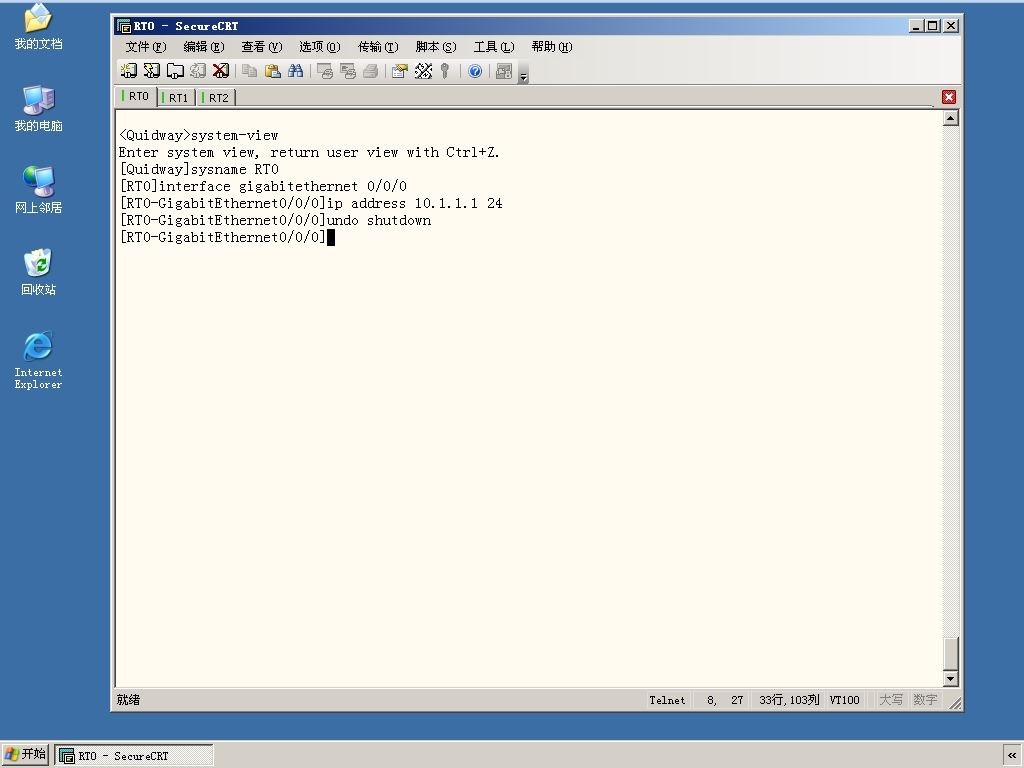Click the SecureCRT title bar system icon
This screenshot has width=1024, height=768.
click(x=123, y=26)
